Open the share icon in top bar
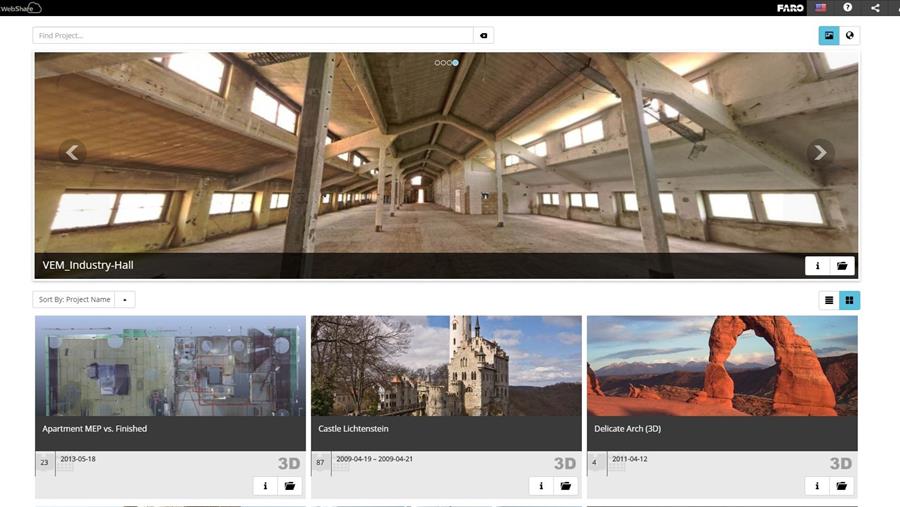The width and height of the screenshot is (900, 507). point(875,8)
